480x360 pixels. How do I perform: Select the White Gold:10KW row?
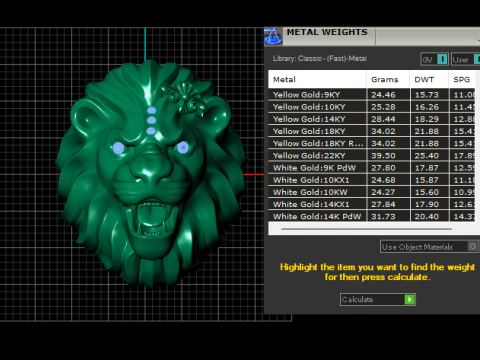point(372,192)
